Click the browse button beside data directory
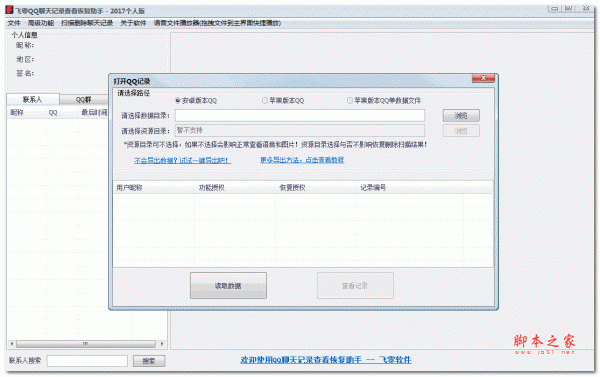Image resolution: width=600 pixels, height=377 pixels. (x=461, y=115)
